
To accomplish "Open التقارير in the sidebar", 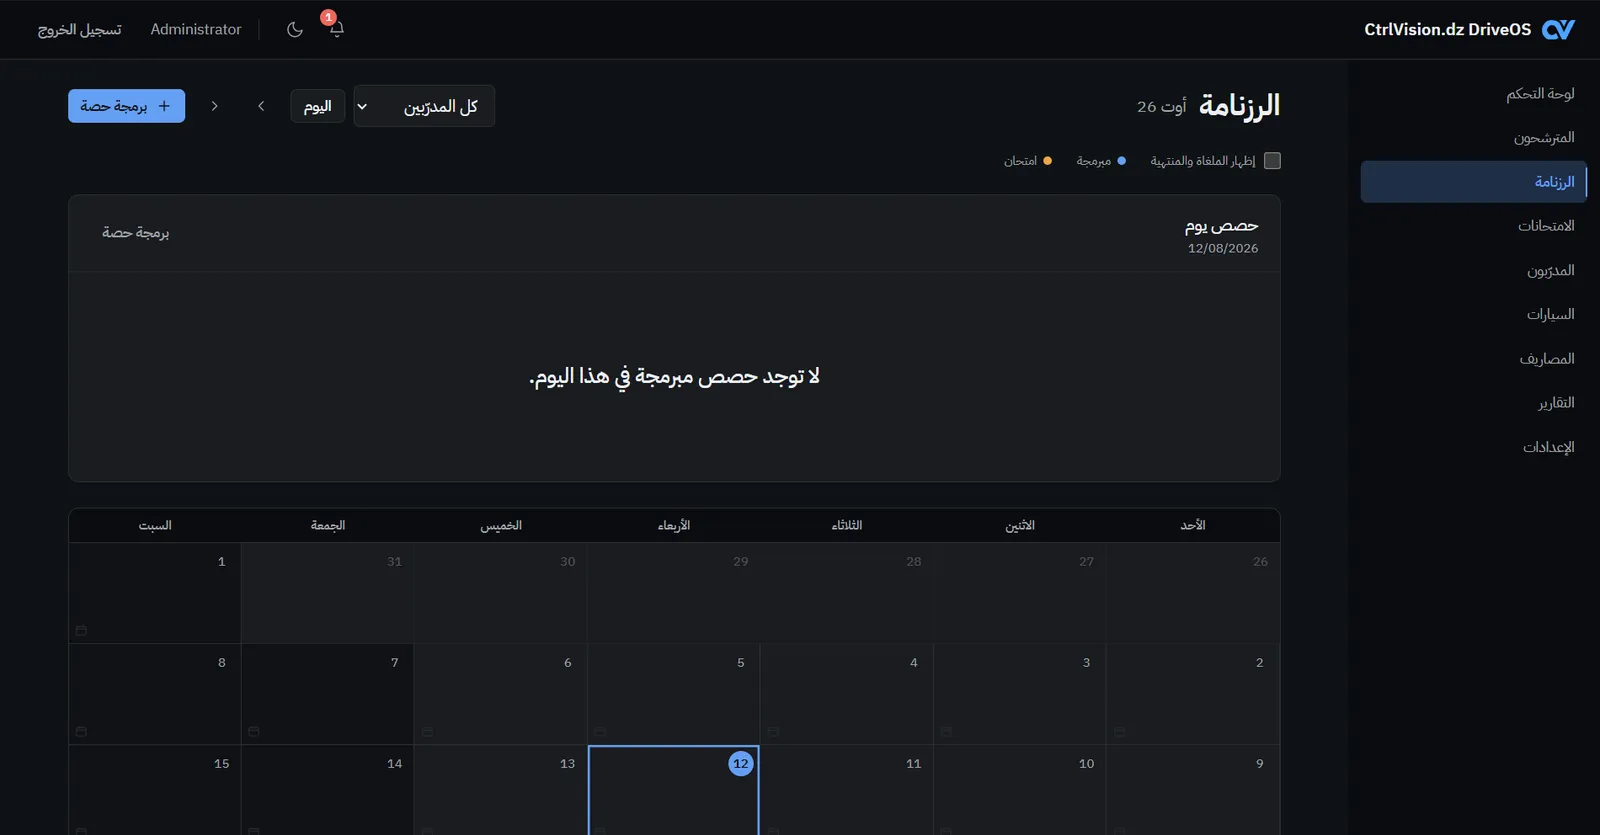I will pos(1474,402).
